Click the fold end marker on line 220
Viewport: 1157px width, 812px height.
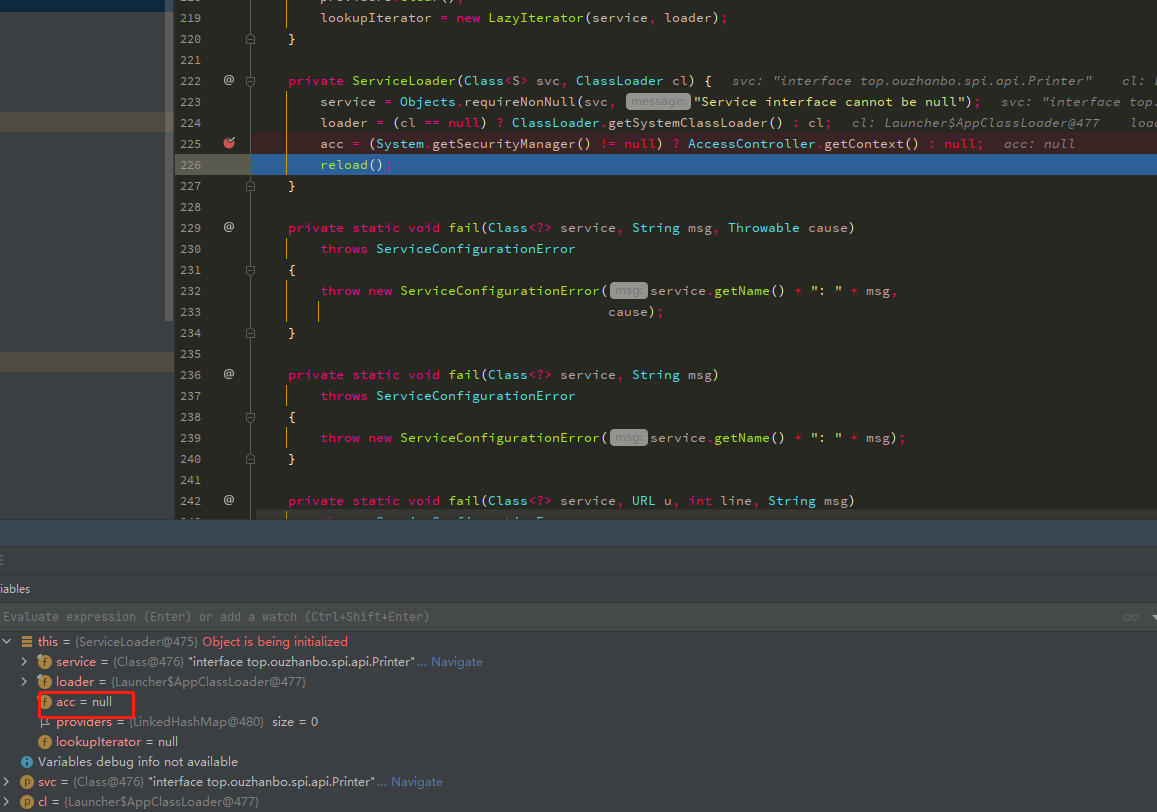point(250,38)
